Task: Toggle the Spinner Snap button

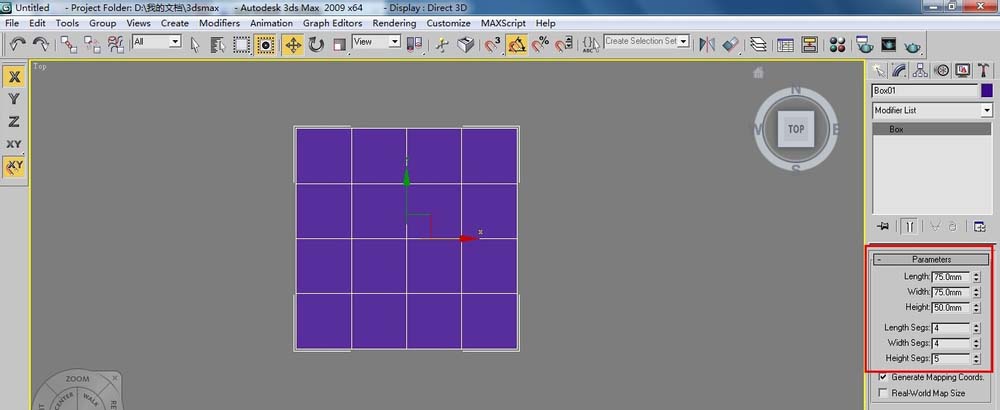Action: (563, 44)
